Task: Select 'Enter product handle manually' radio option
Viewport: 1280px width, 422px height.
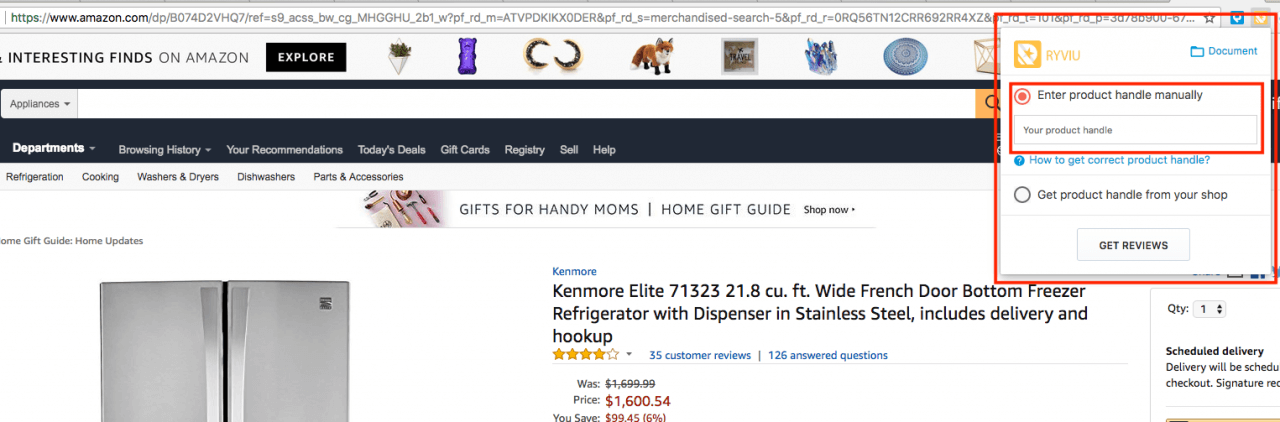Action: (1023, 96)
